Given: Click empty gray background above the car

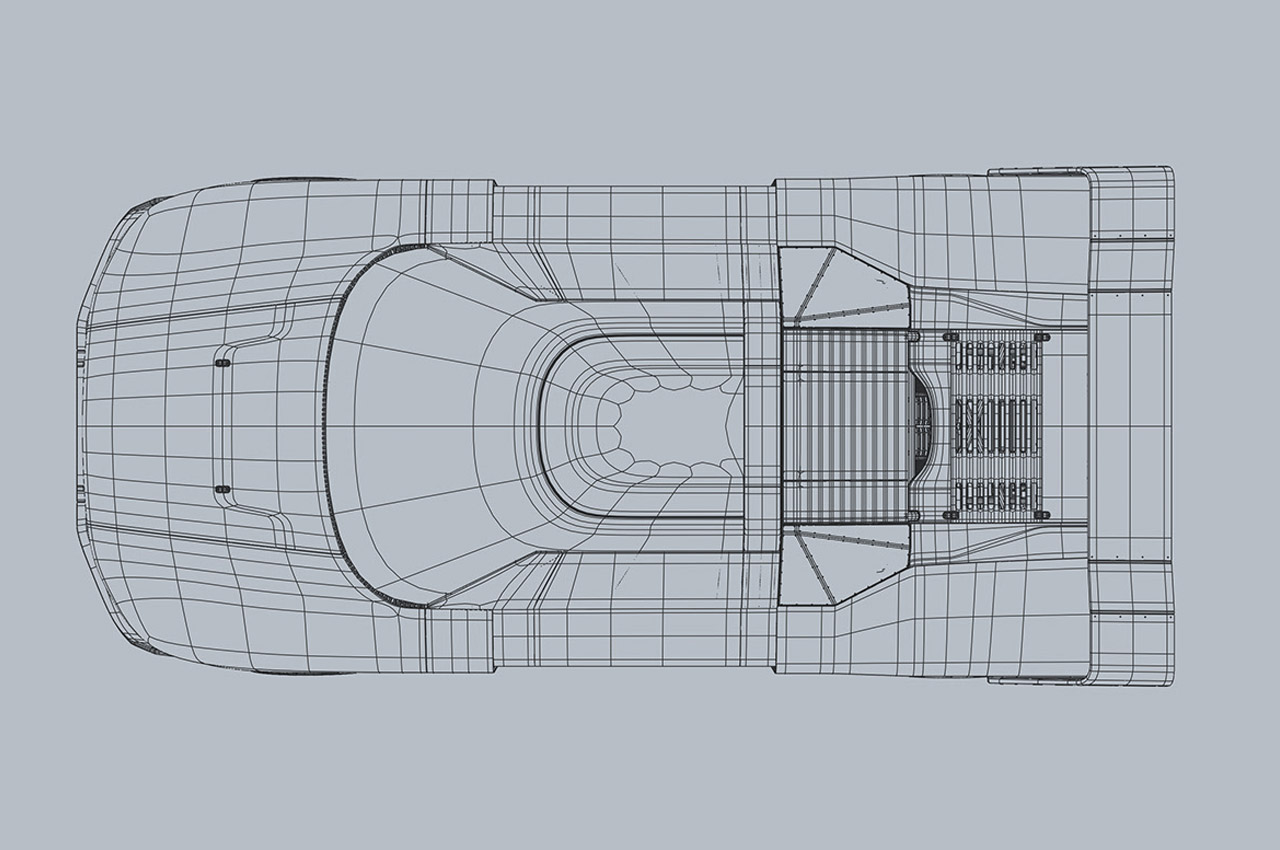Looking at the screenshot, I should coord(640,80).
